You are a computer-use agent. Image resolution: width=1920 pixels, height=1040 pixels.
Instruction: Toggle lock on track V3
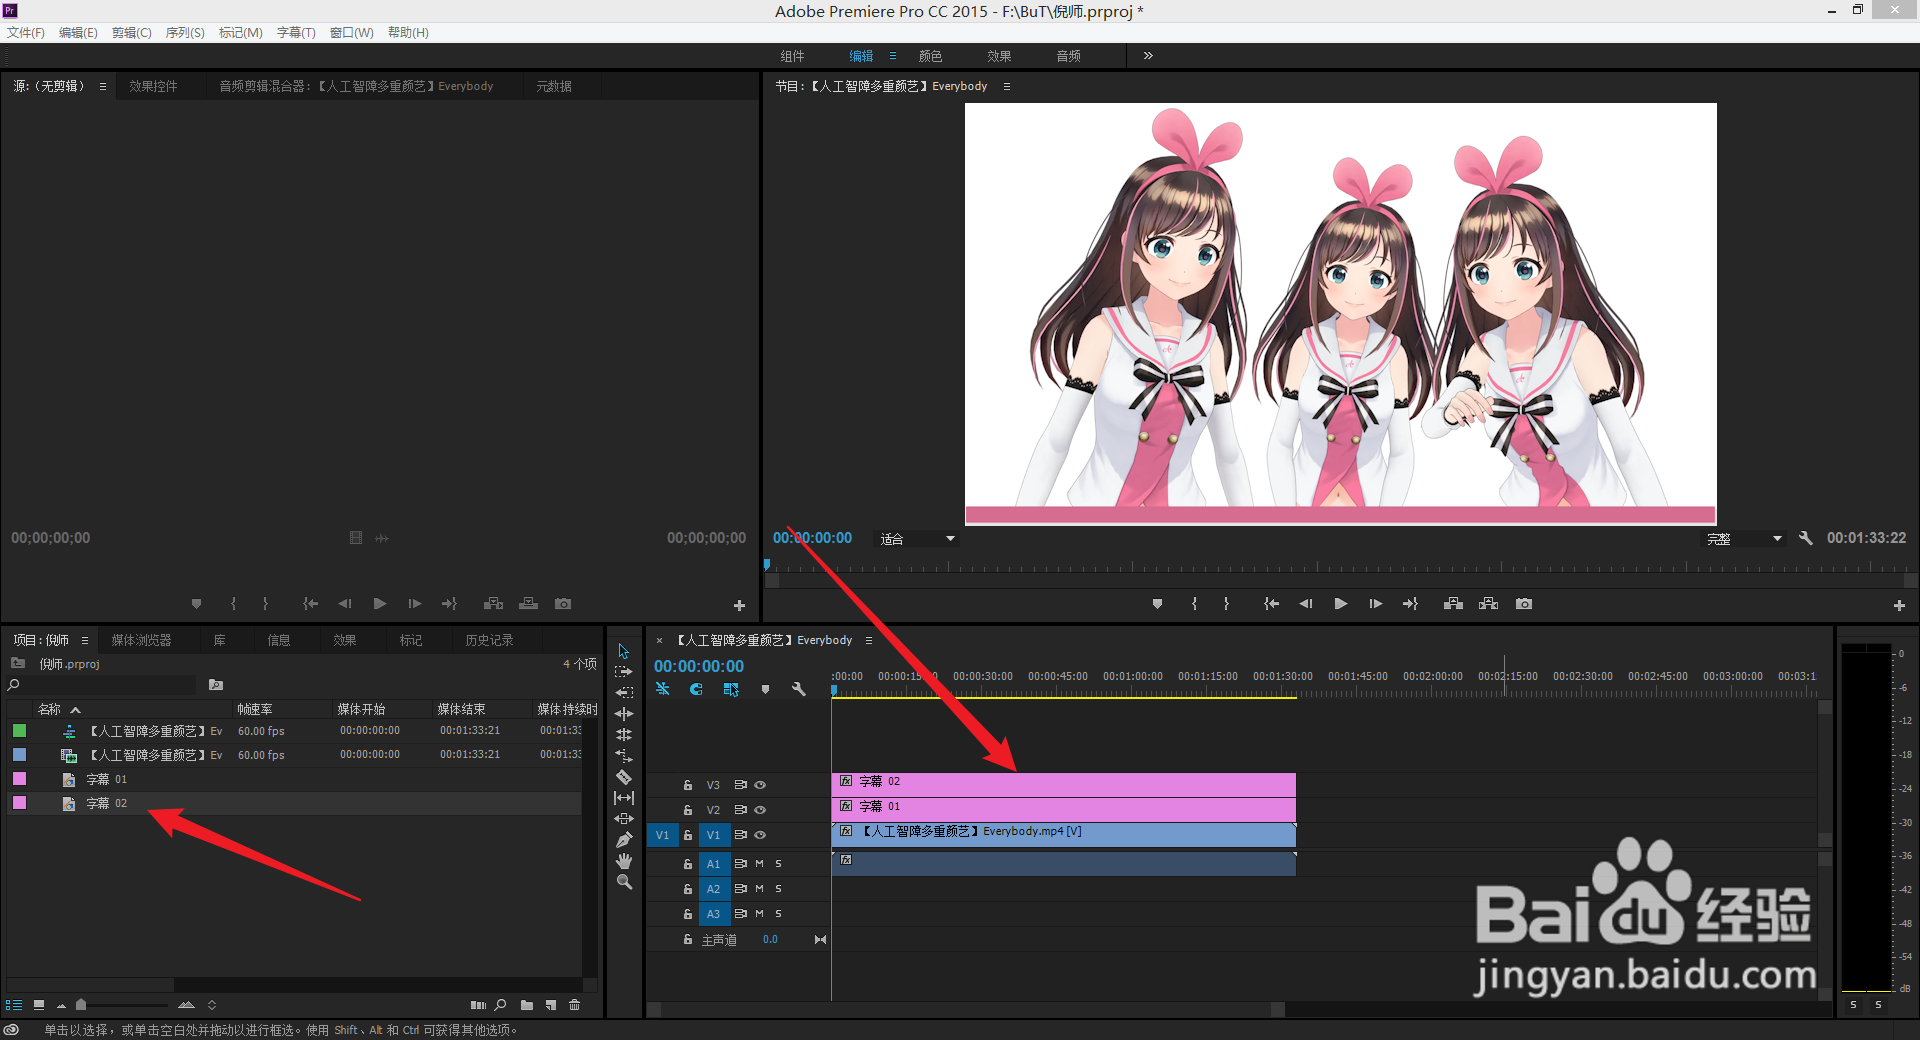tap(688, 785)
